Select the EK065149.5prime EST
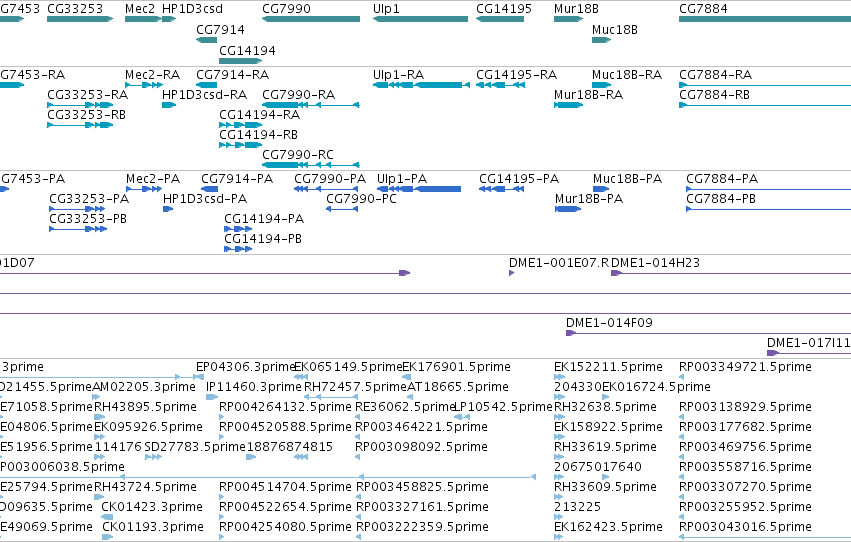The width and height of the screenshot is (851, 542). coord(301,377)
